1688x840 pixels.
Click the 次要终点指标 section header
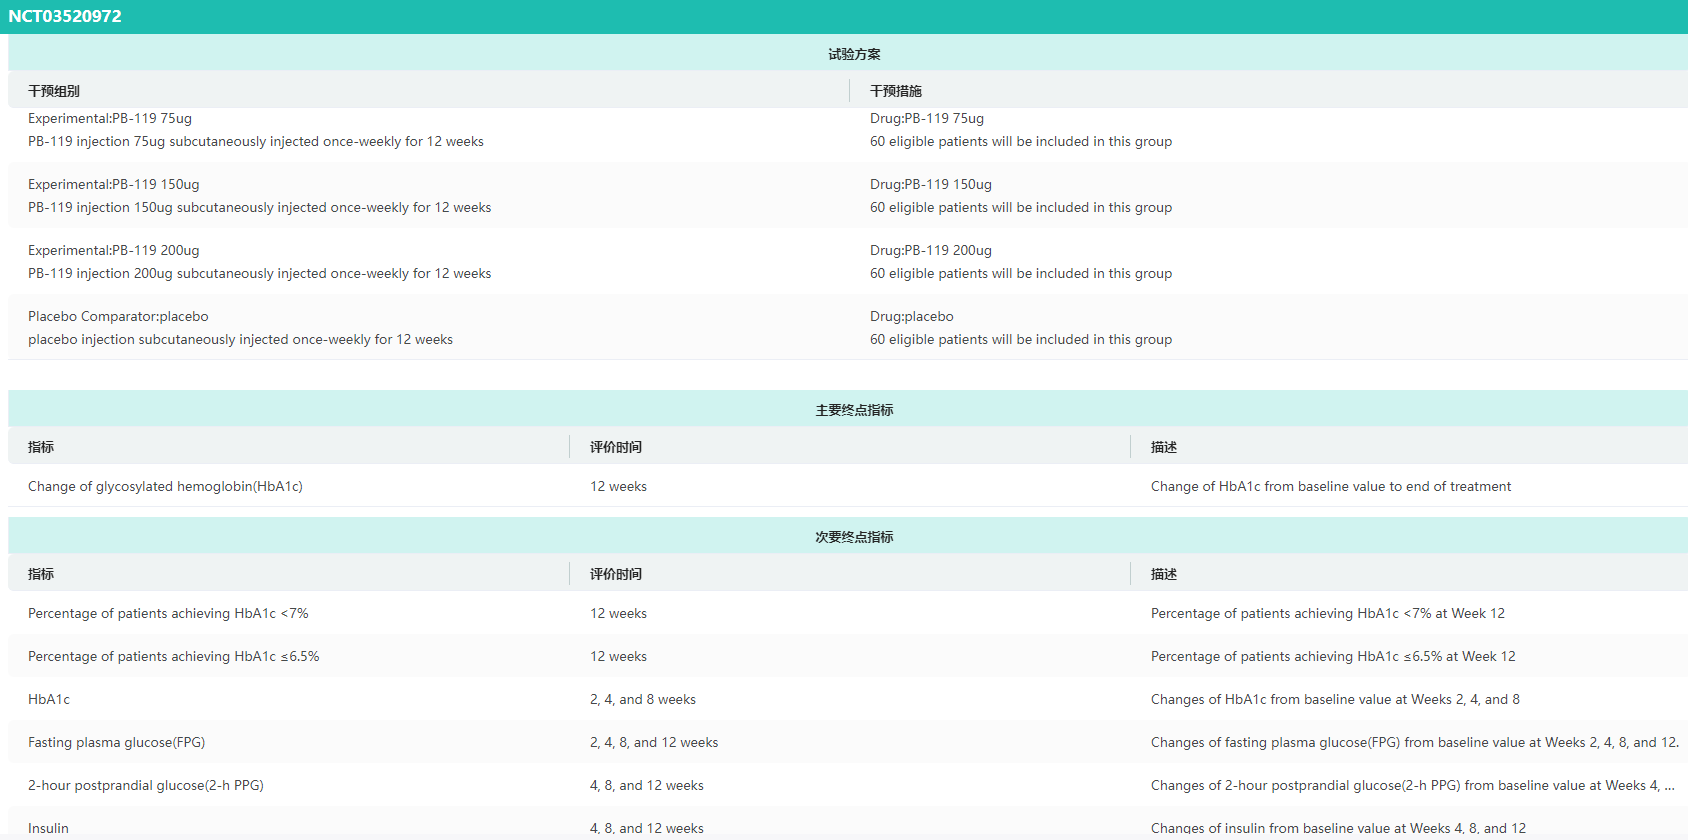click(x=853, y=537)
